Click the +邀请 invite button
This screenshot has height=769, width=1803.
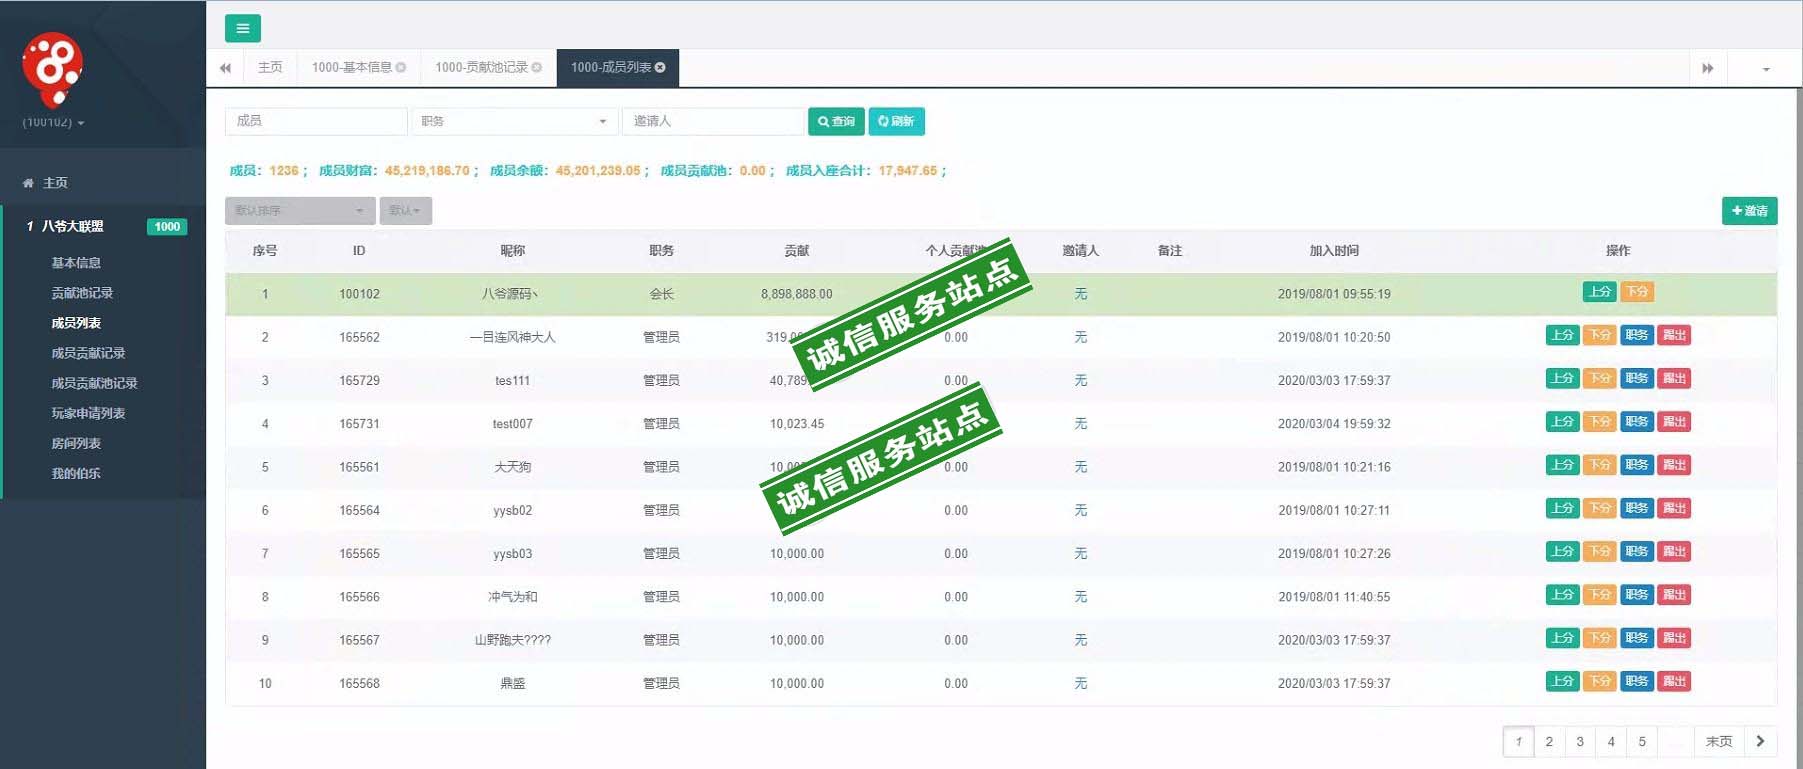point(1749,211)
